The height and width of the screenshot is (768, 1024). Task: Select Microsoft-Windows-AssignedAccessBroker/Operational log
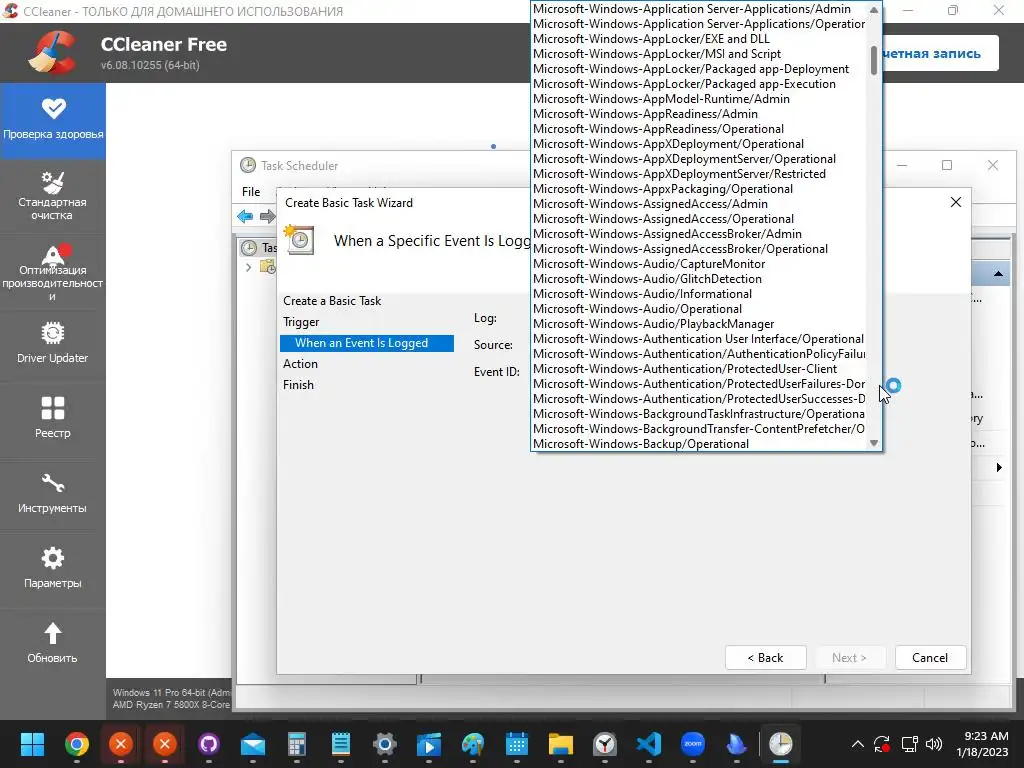click(x=699, y=249)
